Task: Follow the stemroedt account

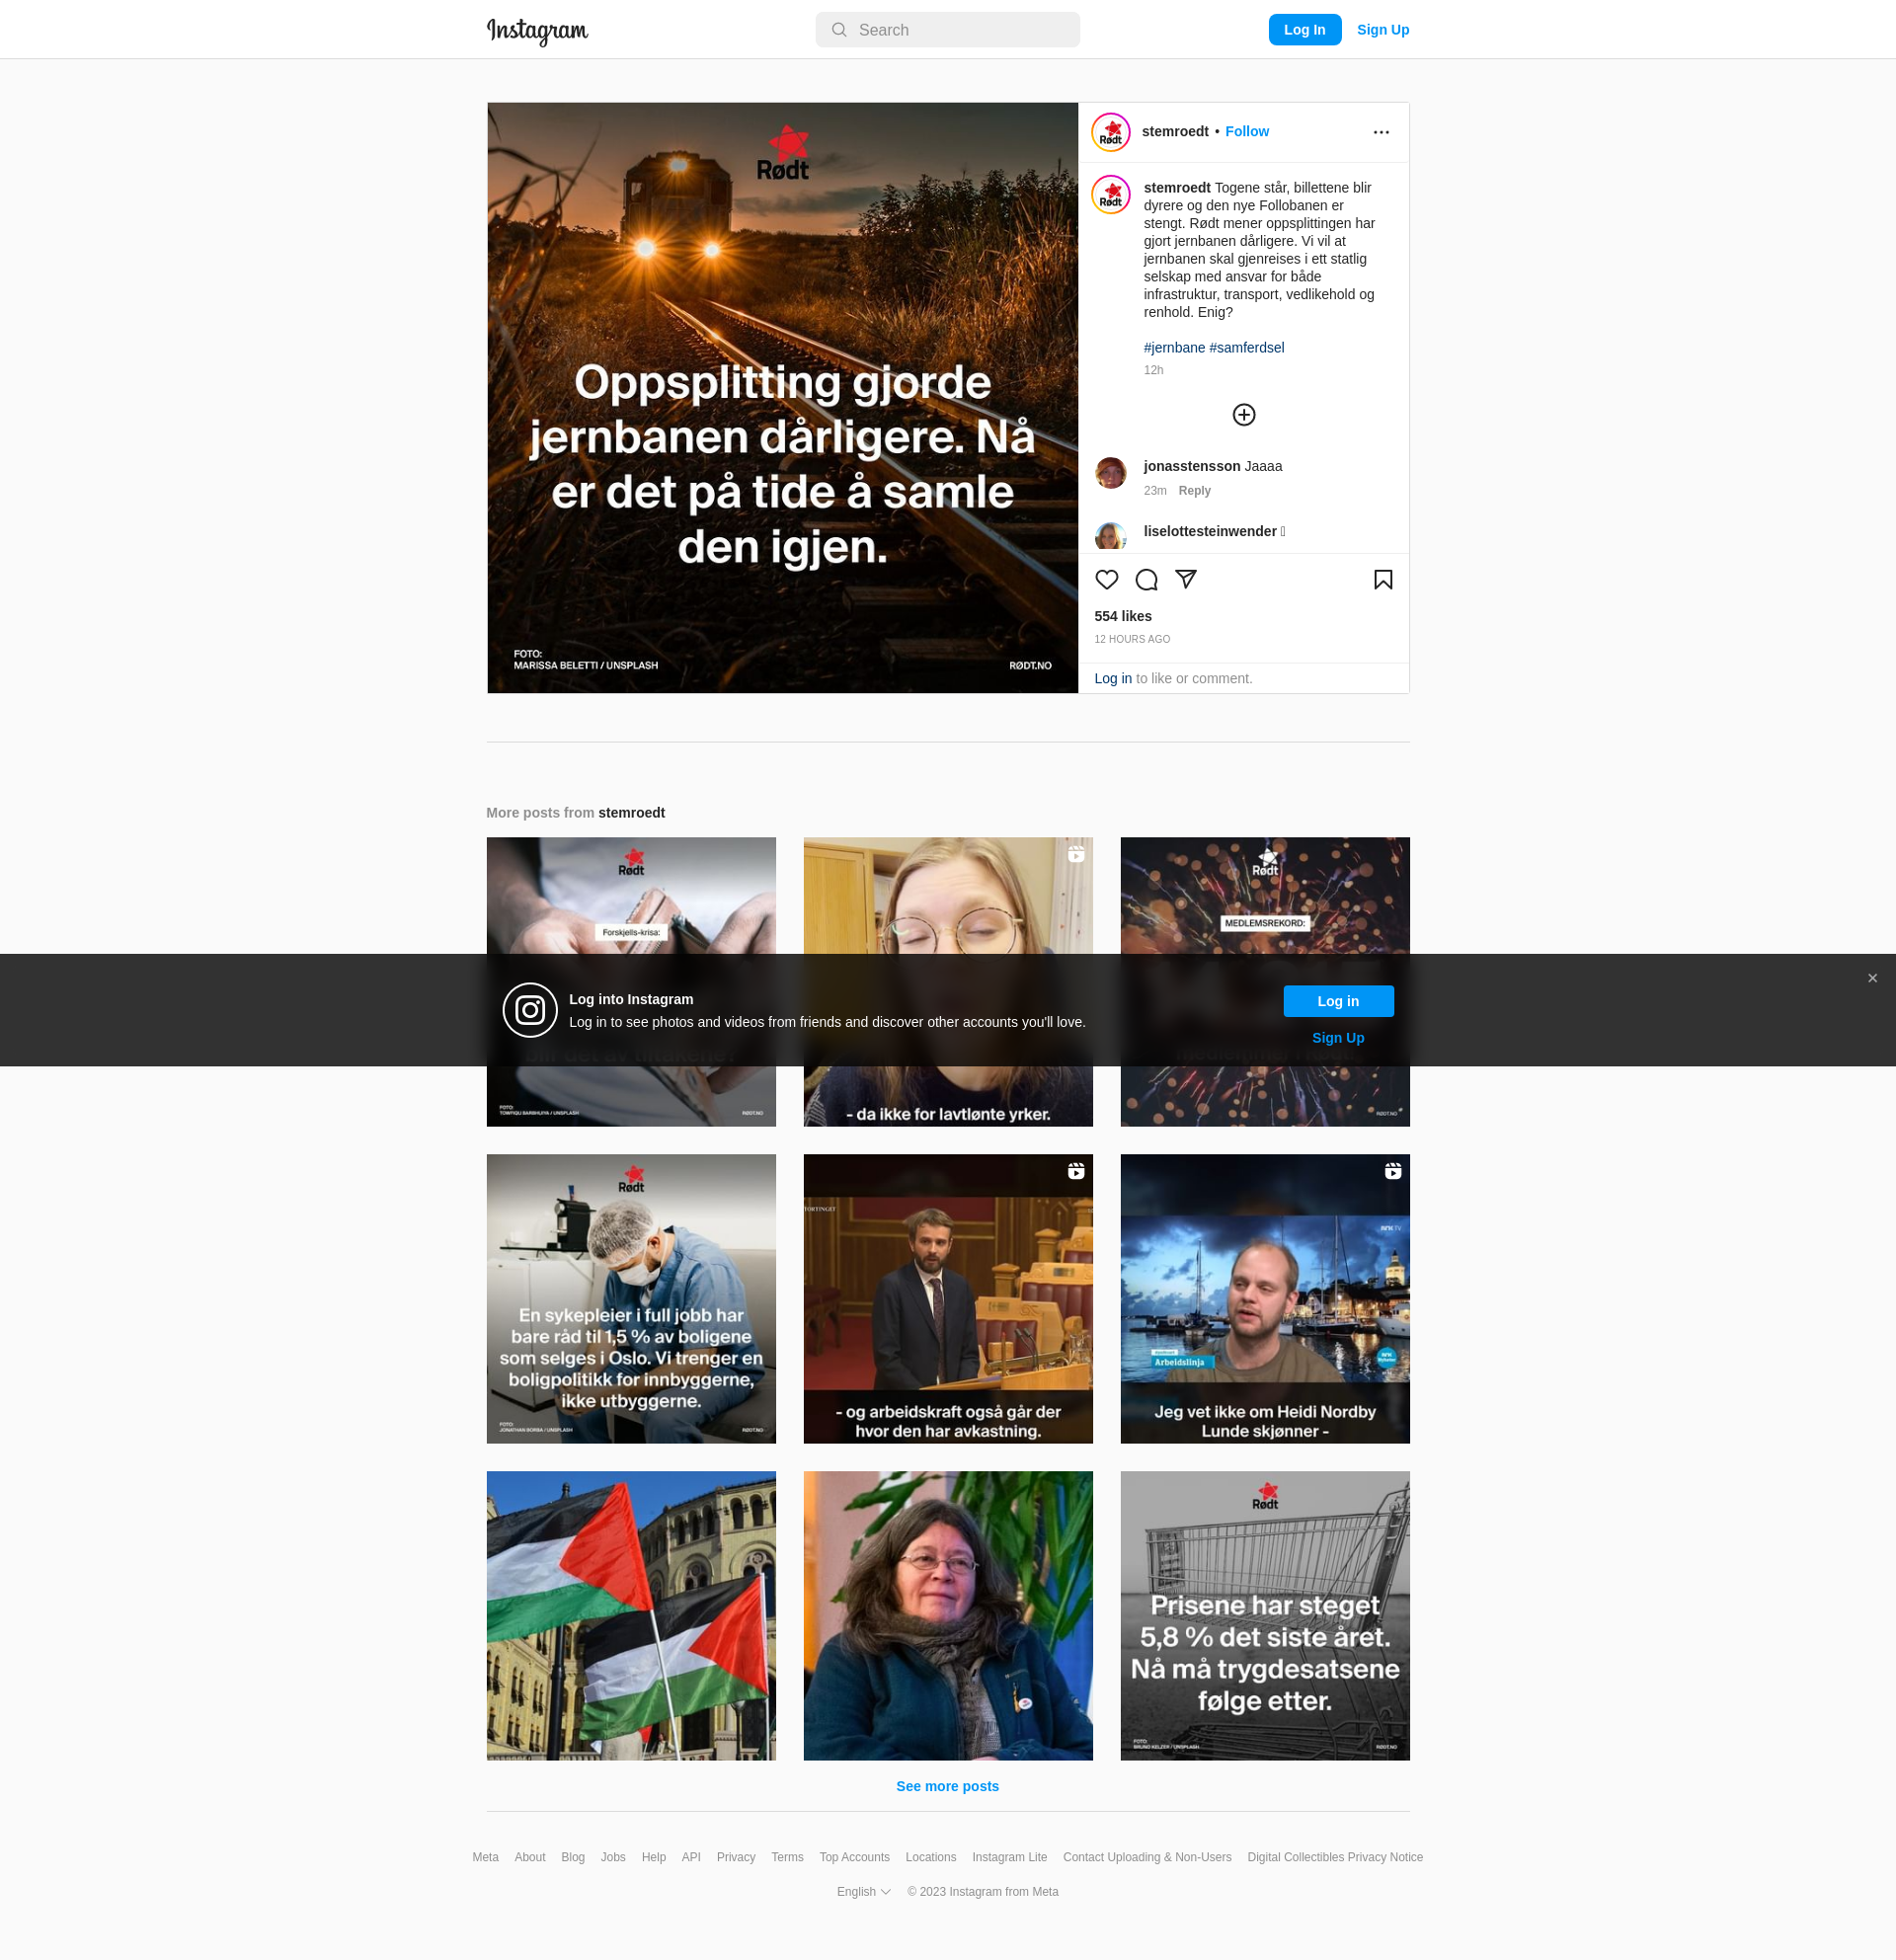Action: point(1246,131)
